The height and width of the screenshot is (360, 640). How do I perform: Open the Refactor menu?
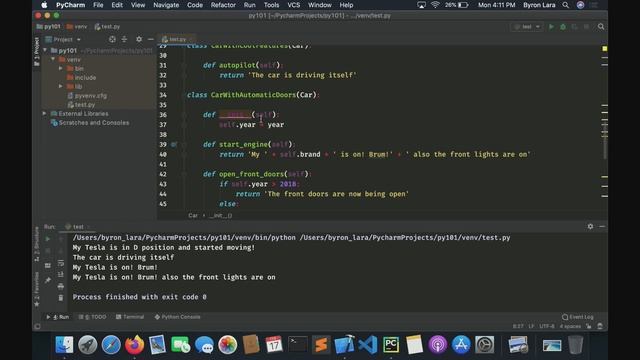(x=223, y=5)
